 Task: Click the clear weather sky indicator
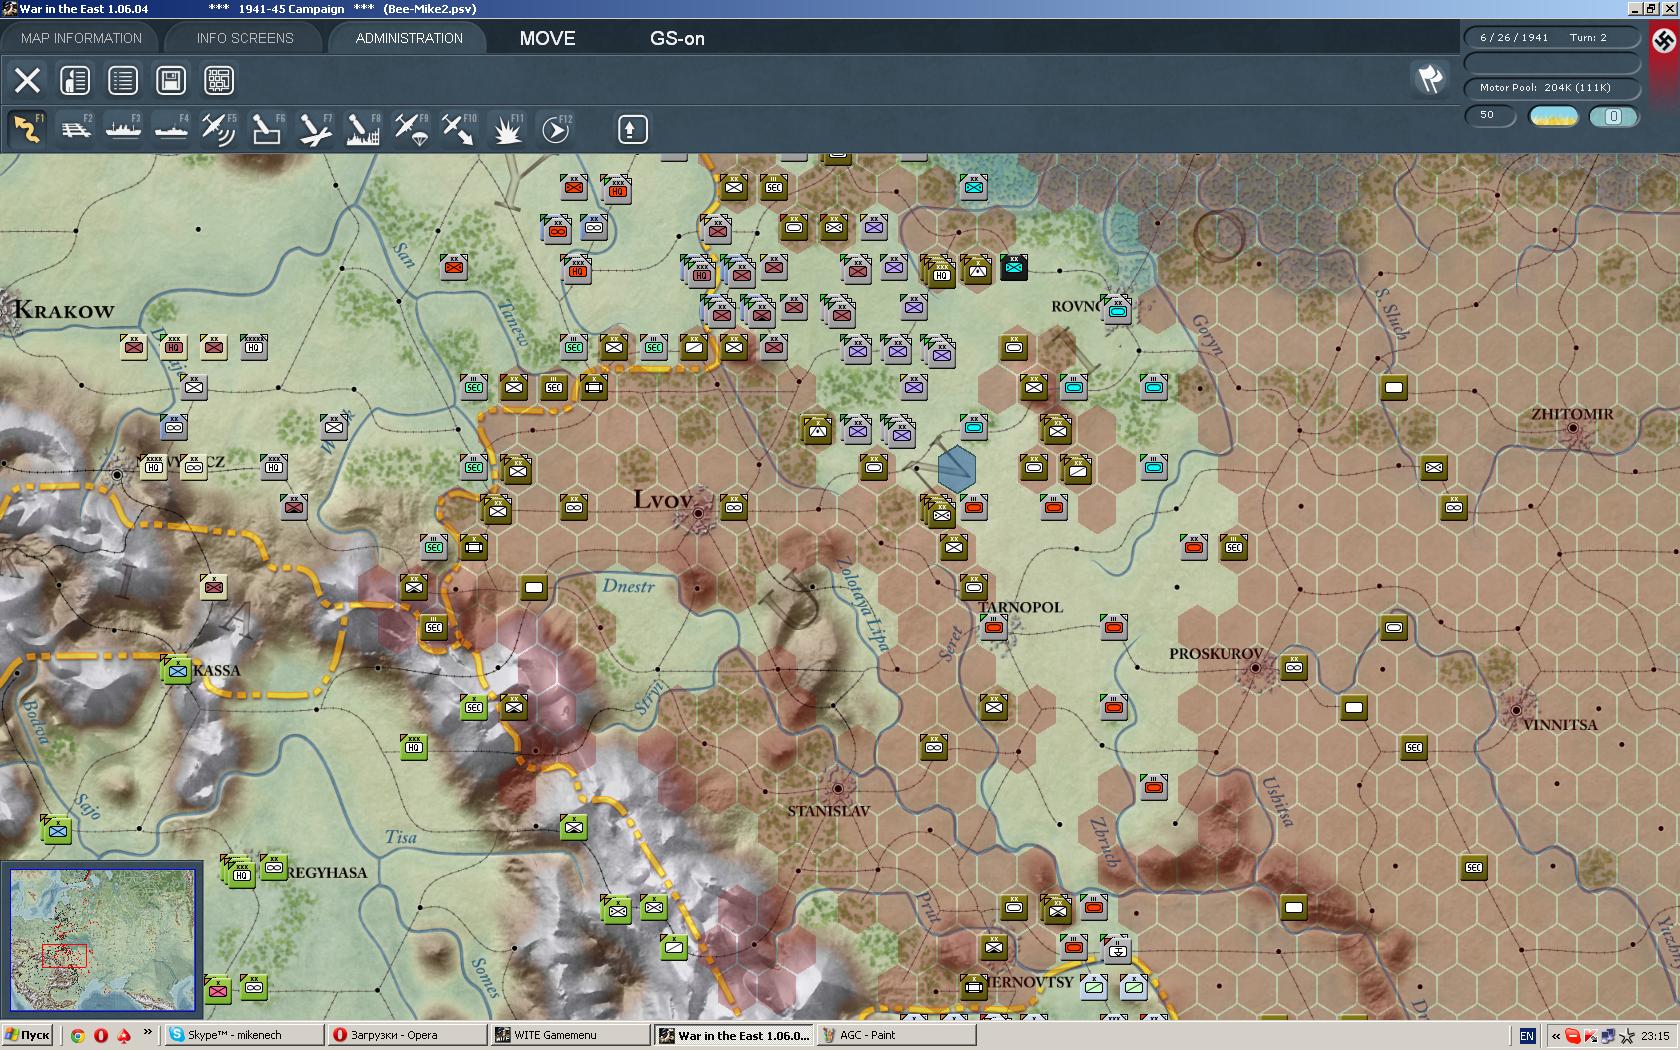[1553, 116]
